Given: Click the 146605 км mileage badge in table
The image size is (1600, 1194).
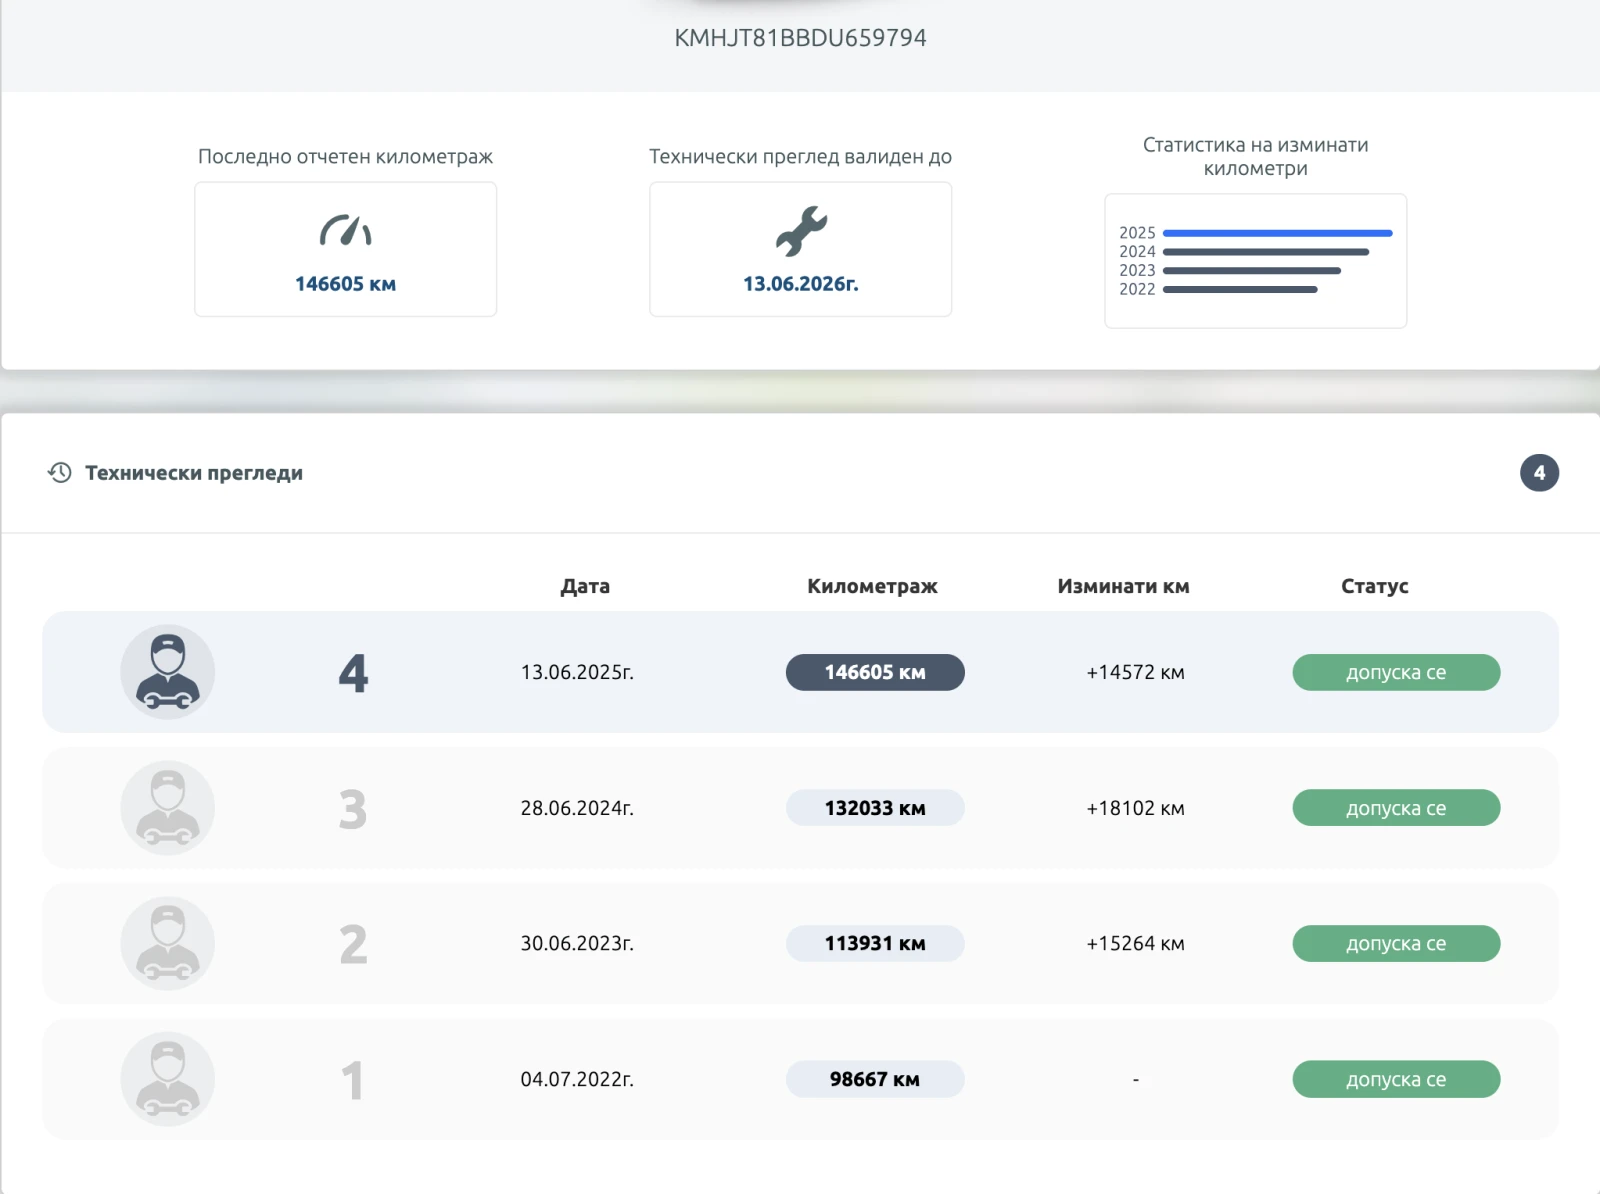Looking at the screenshot, I should pos(875,672).
